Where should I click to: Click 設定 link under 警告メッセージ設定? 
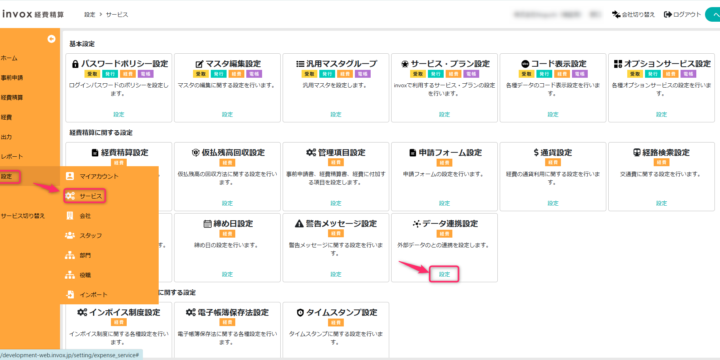[336, 274]
